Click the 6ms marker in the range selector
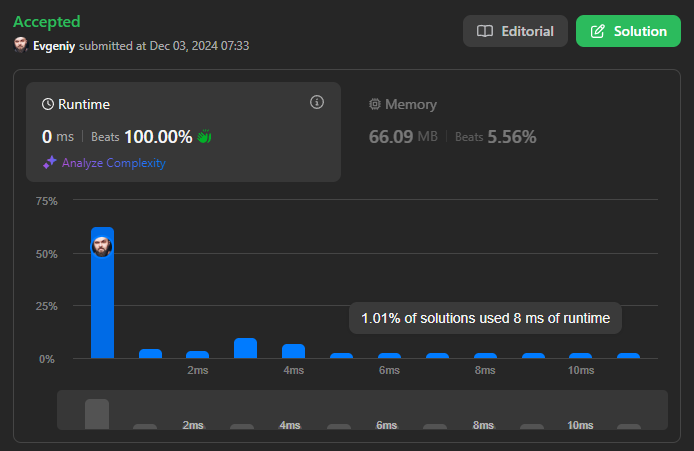This screenshot has width=694, height=451. coord(387,425)
